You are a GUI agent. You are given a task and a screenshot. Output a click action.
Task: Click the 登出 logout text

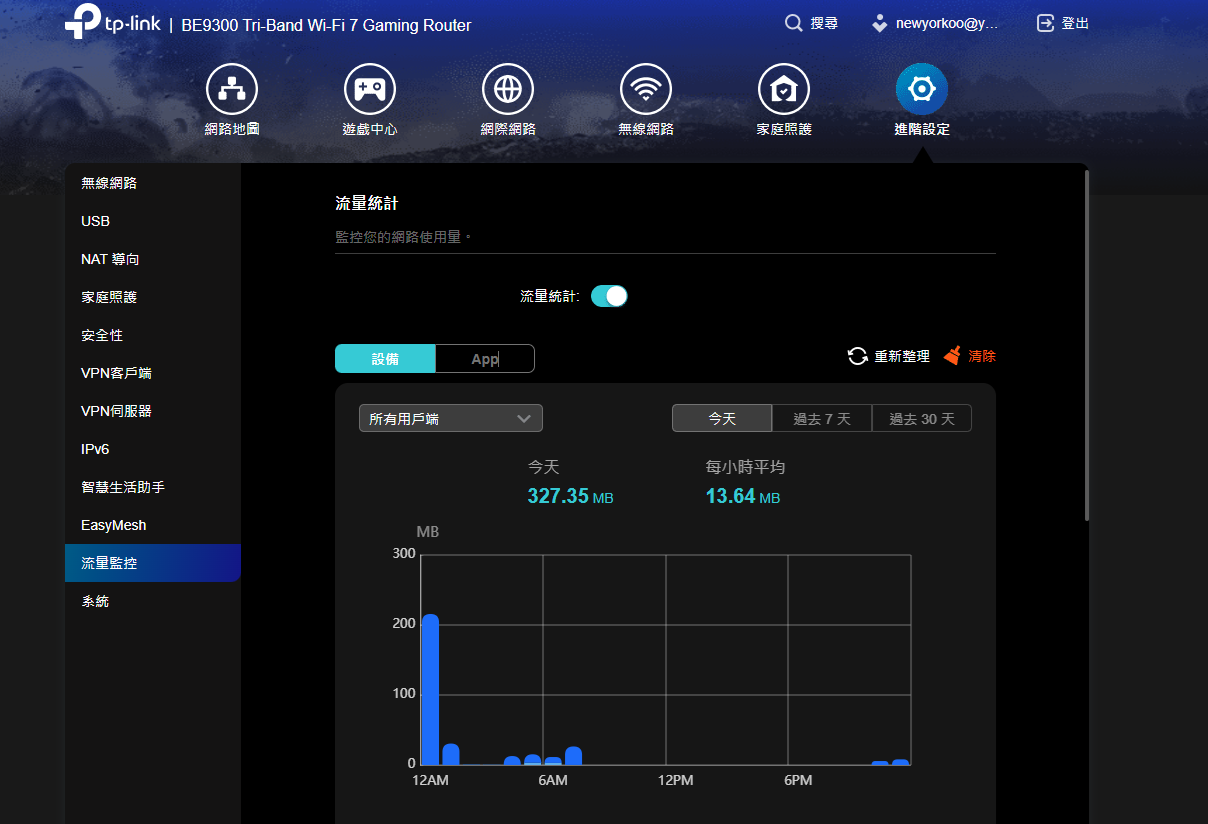click(1075, 23)
